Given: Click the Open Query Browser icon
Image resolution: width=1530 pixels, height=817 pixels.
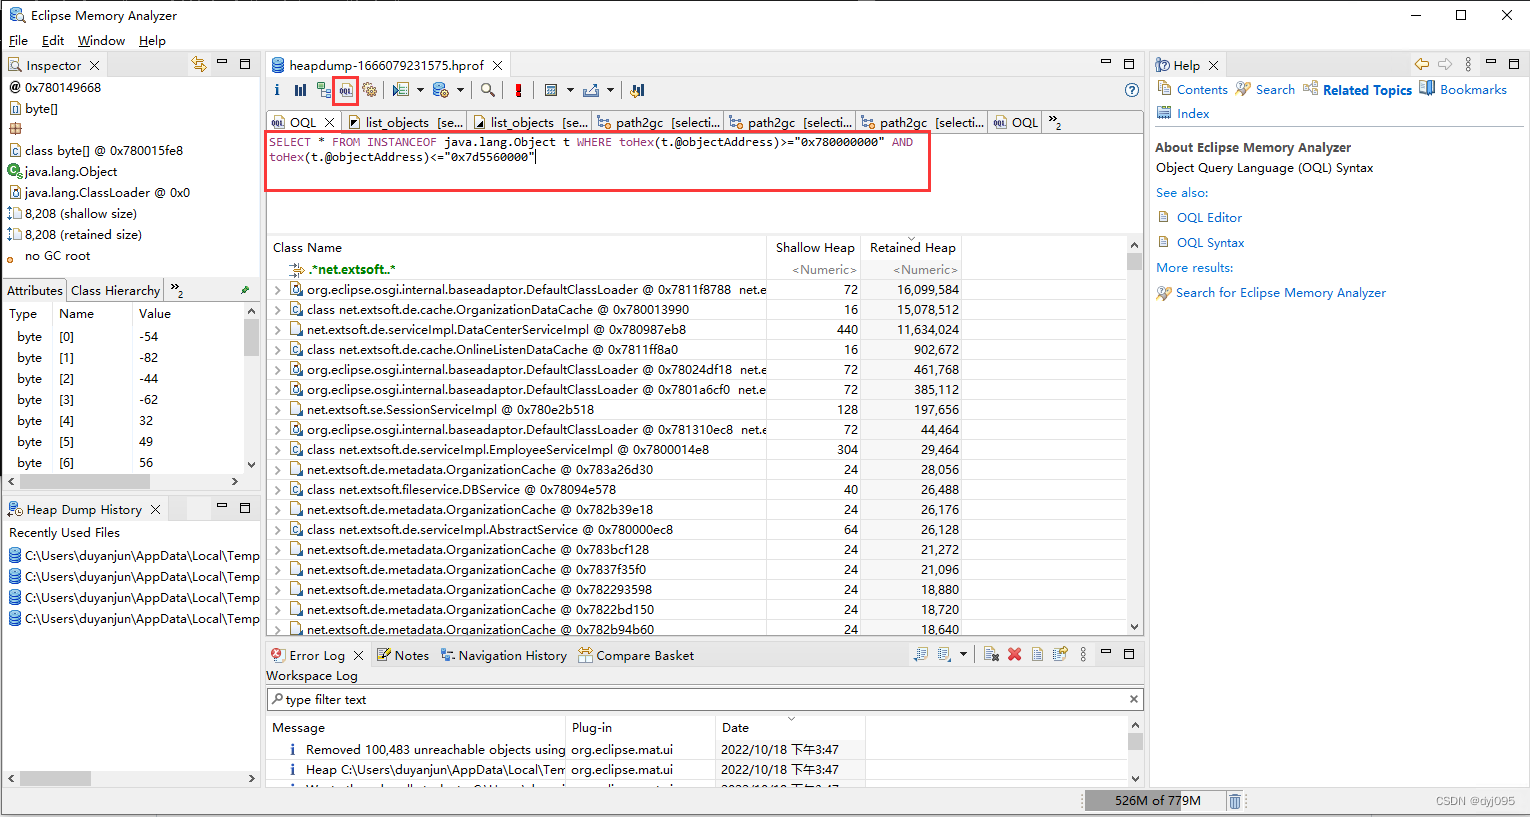Looking at the screenshot, I should (x=440, y=90).
